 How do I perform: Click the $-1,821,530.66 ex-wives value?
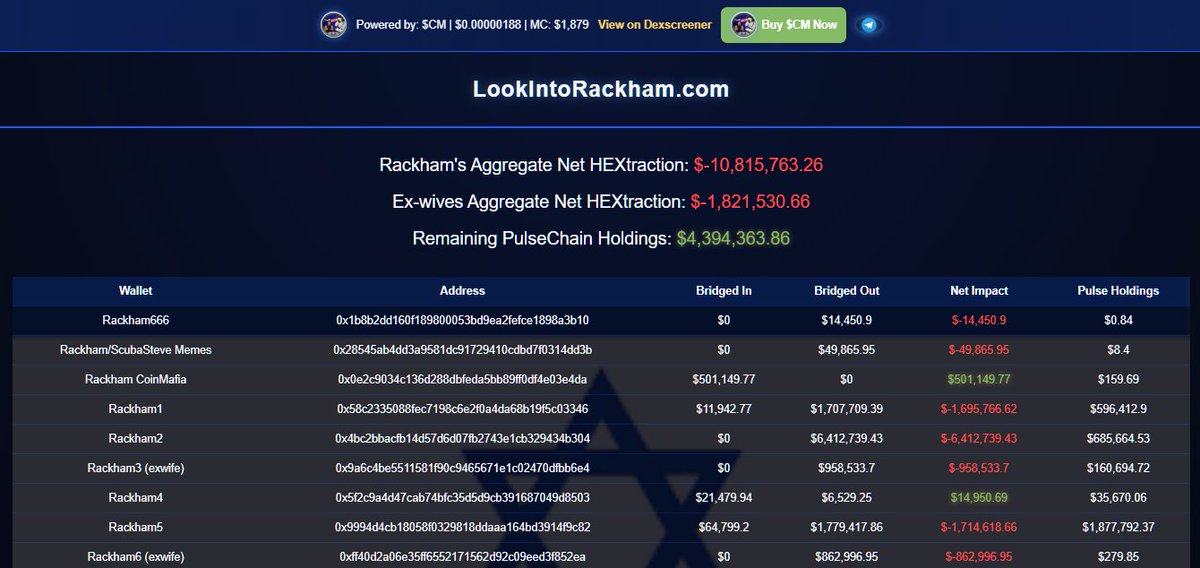[750, 201]
